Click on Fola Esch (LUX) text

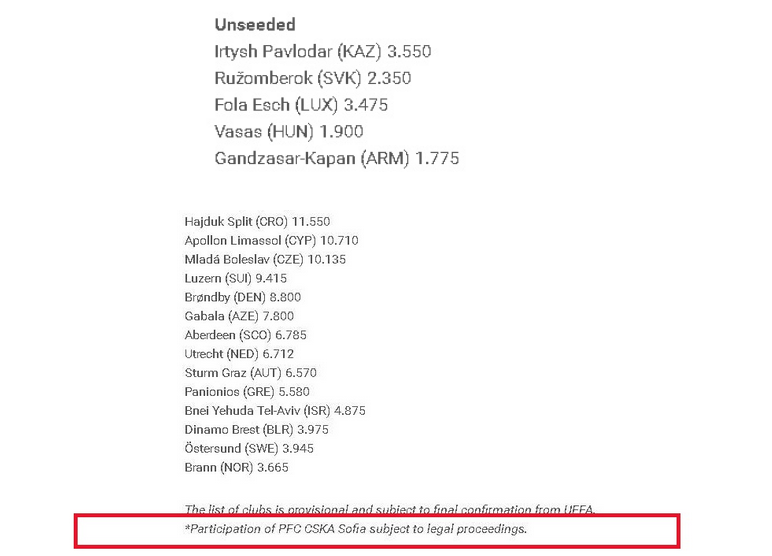(300, 105)
